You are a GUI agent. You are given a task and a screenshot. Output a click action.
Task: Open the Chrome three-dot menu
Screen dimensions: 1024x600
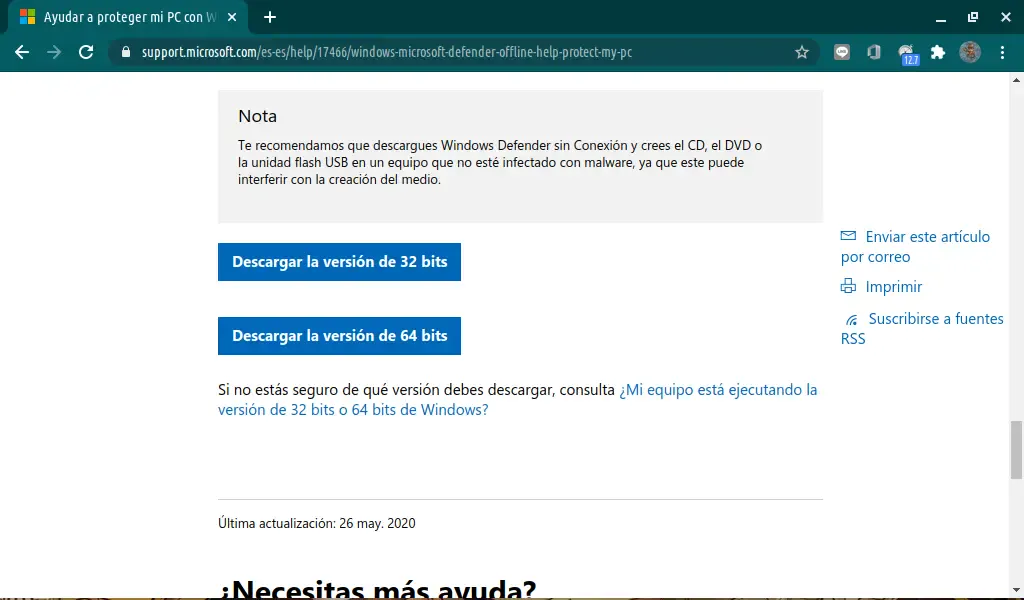(x=1002, y=52)
